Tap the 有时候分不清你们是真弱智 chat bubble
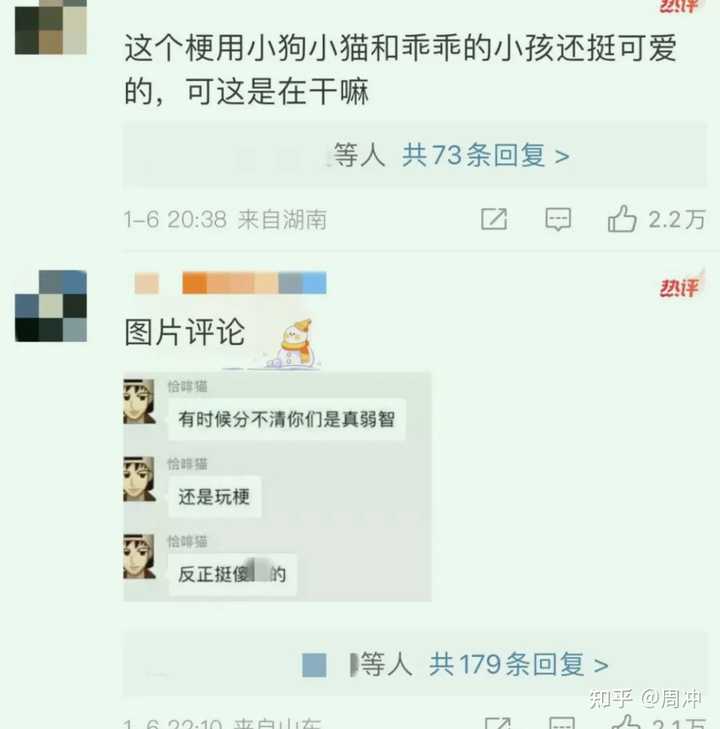Screen dimensions: 720x729 click(287, 419)
